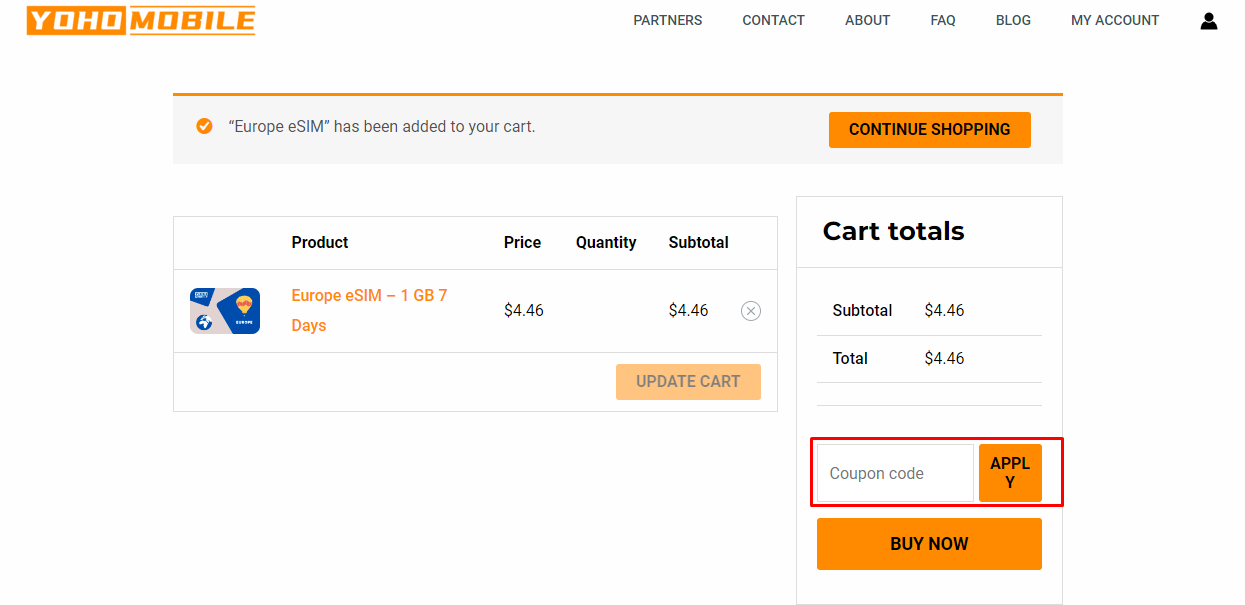The height and width of the screenshot is (605, 1245).
Task: Remove Europe eSIM item with the X icon
Action: (751, 311)
